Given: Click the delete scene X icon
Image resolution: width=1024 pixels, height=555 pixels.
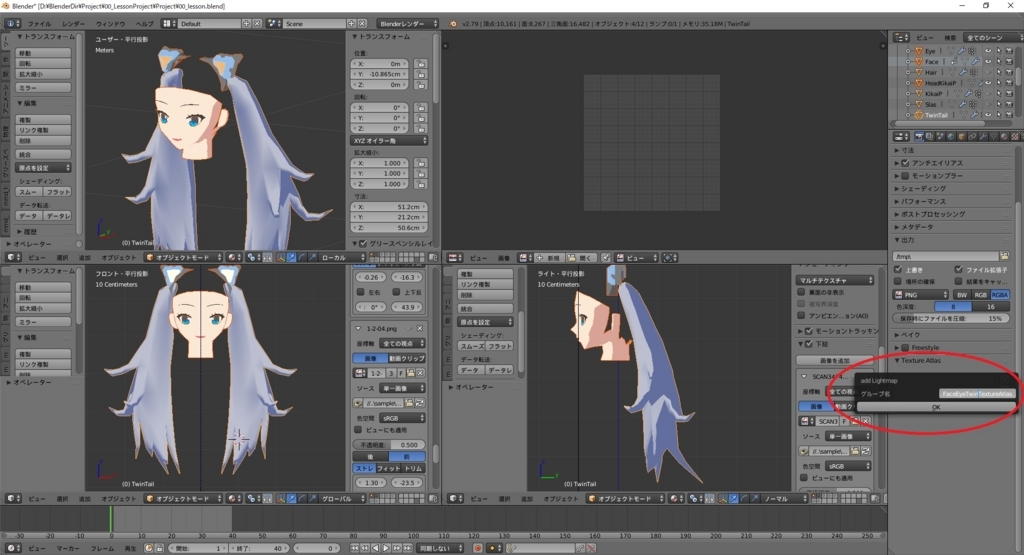Looking at the screenshot, I should coord(362,24).
